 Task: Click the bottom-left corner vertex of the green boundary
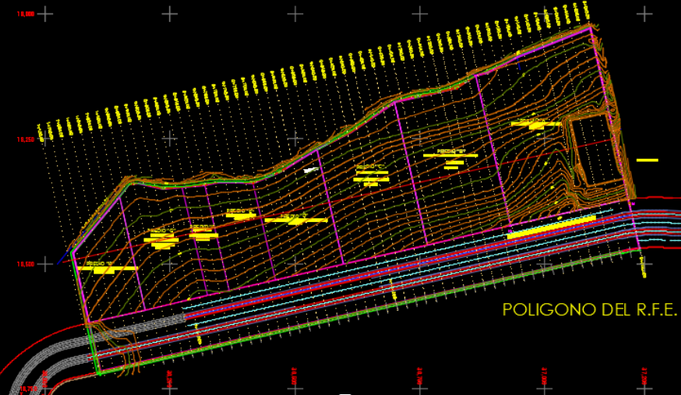pyautogui.click(x=99, y=373)
